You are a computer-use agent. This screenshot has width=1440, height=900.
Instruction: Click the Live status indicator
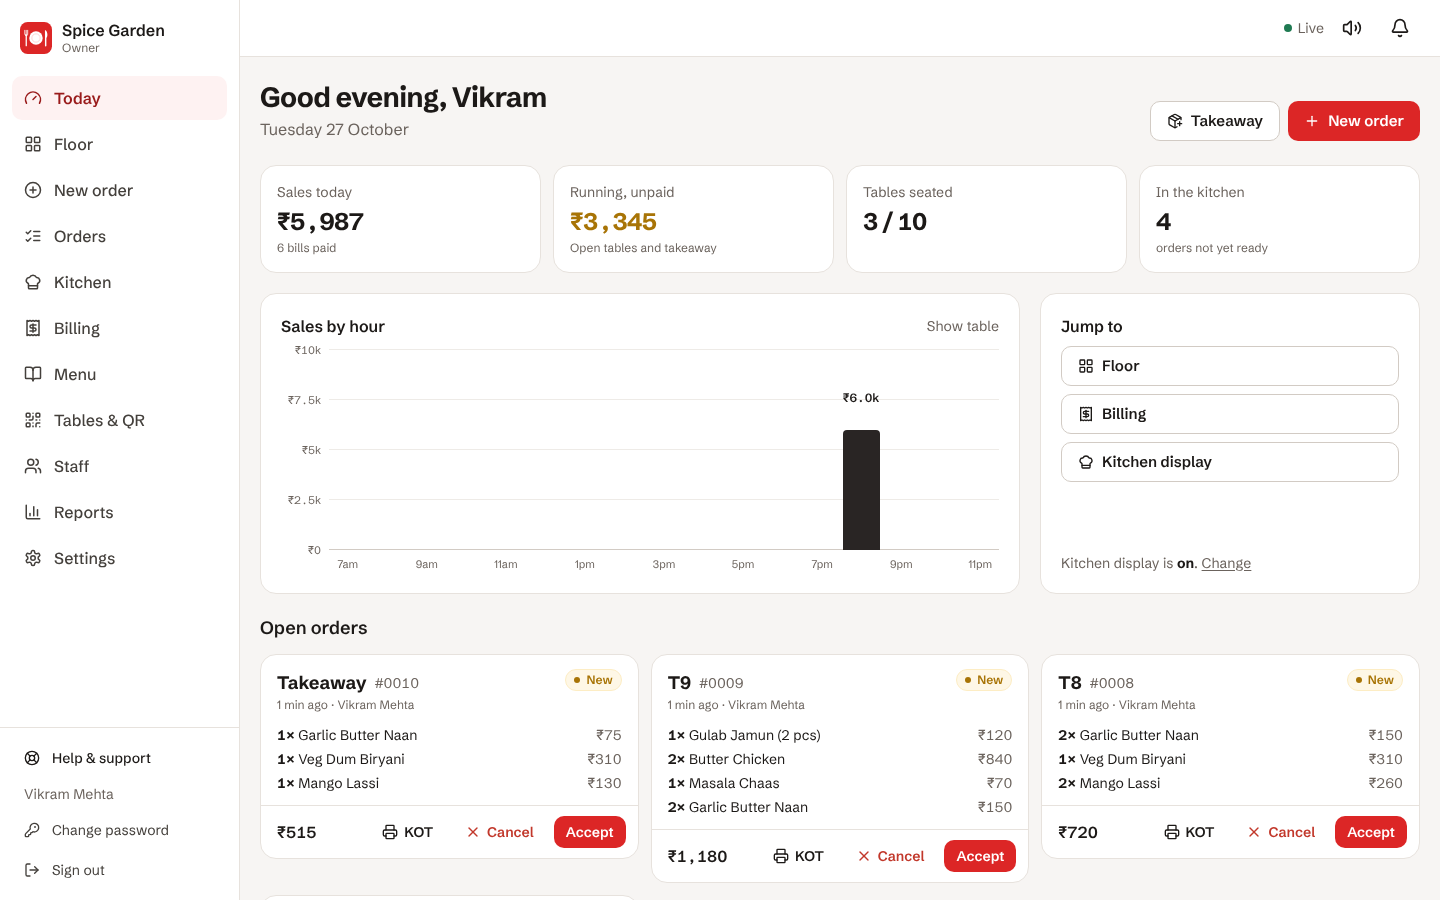point(1304,28)
